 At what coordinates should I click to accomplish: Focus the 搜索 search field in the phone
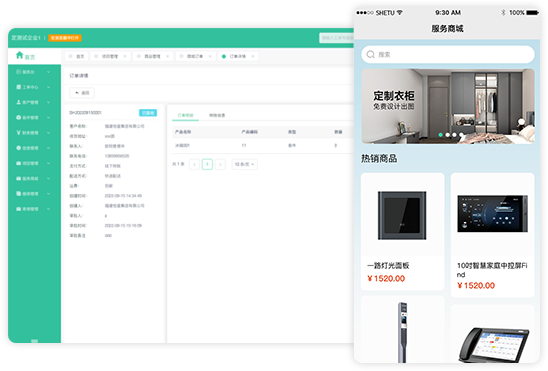(x=448, y=54)
